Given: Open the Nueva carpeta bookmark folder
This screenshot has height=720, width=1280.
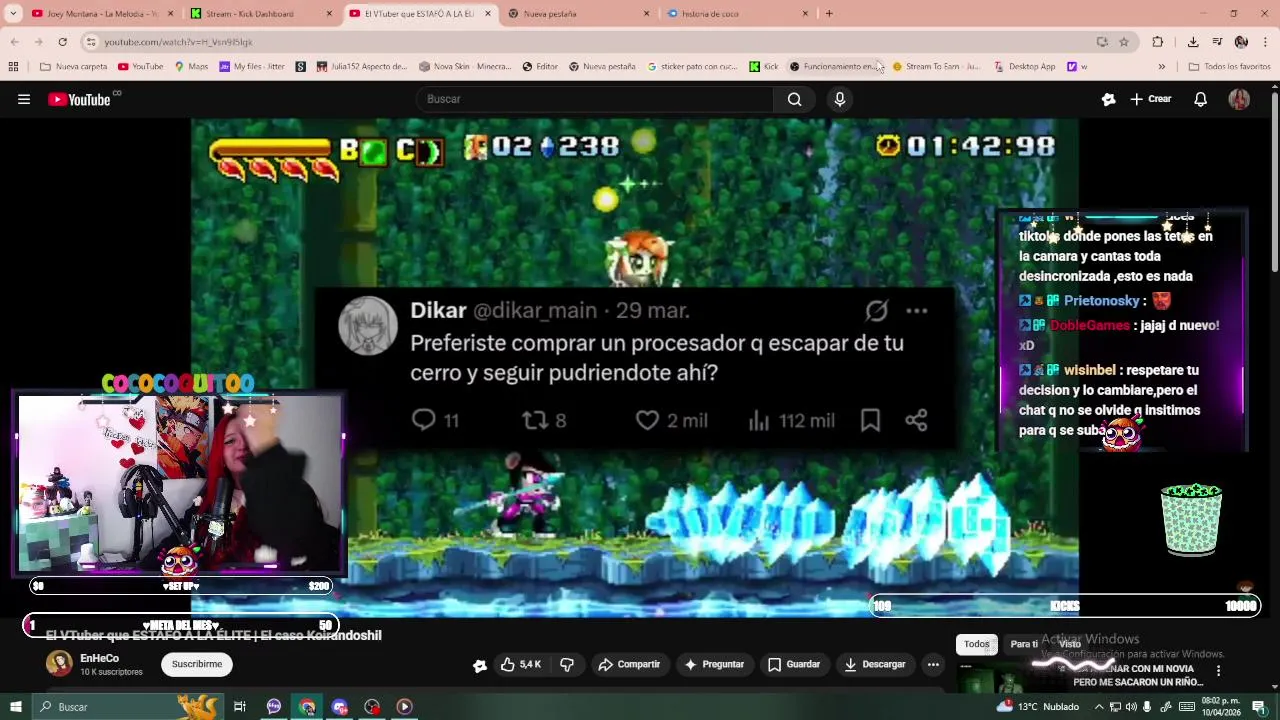Looking at the screenshot, I should (74, 67).
